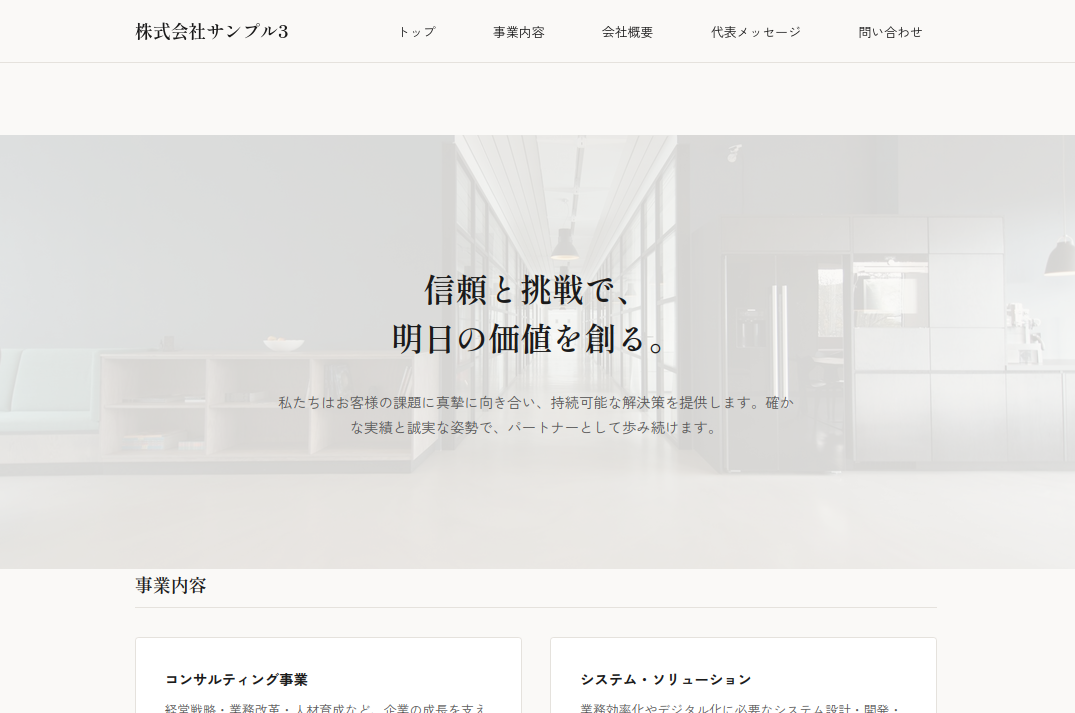The image size is (1075, 713).
Task: Select the システム・ソリューション card title
Action: click(665, 680)
